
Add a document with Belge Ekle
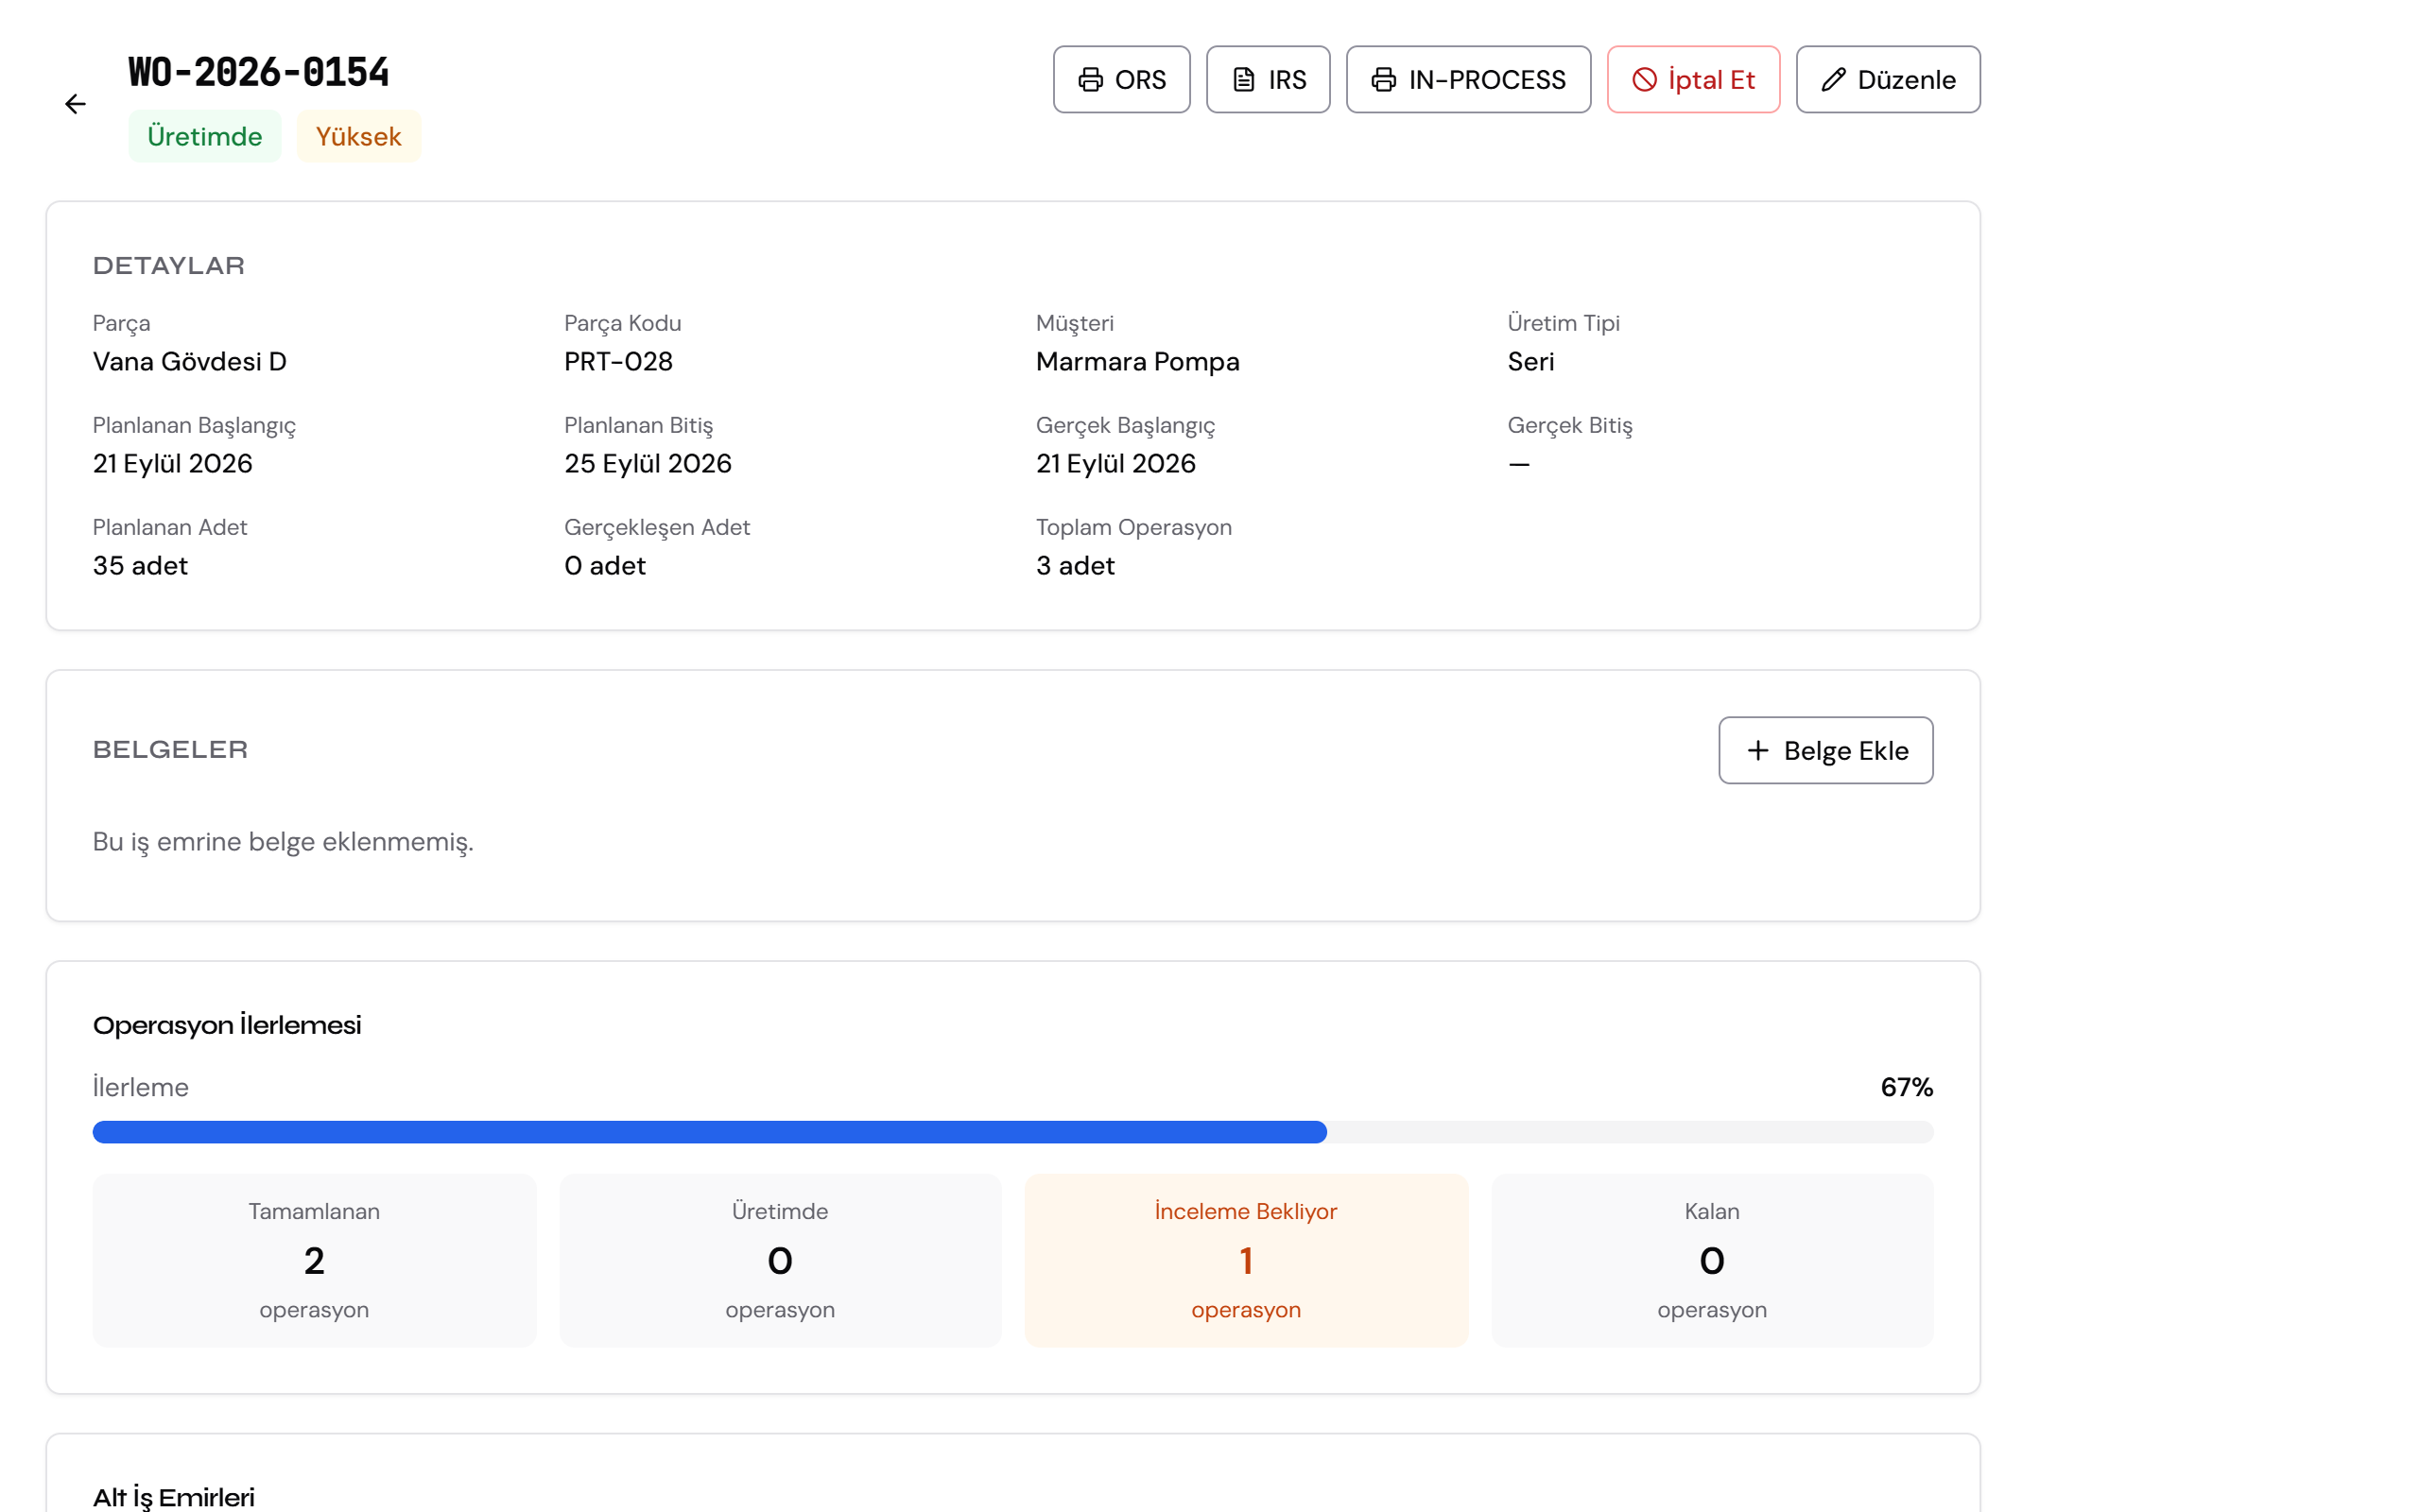[x=1825, y=750]
